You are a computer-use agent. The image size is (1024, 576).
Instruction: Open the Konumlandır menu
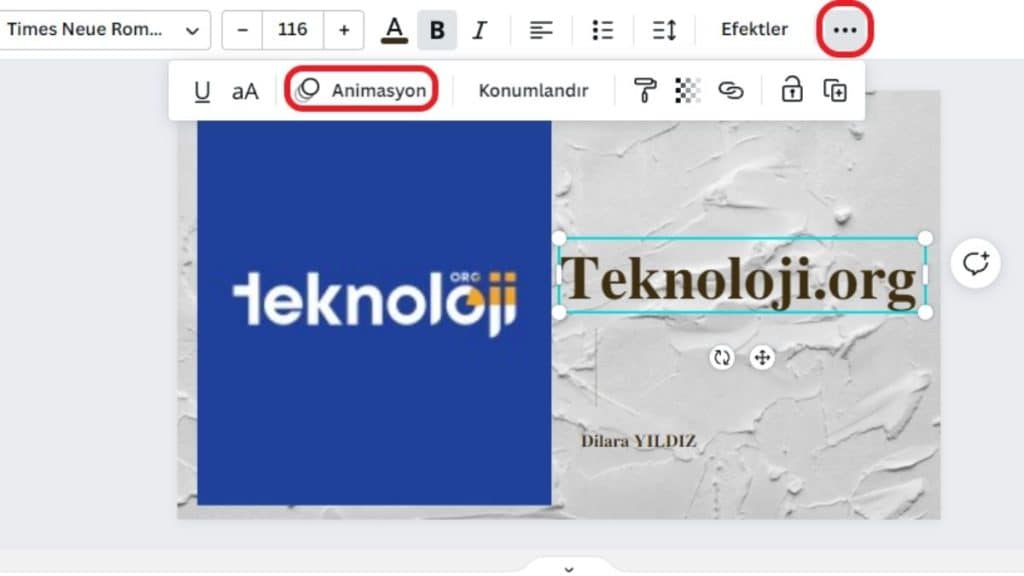pyautogui.click(x=533, y=91)
